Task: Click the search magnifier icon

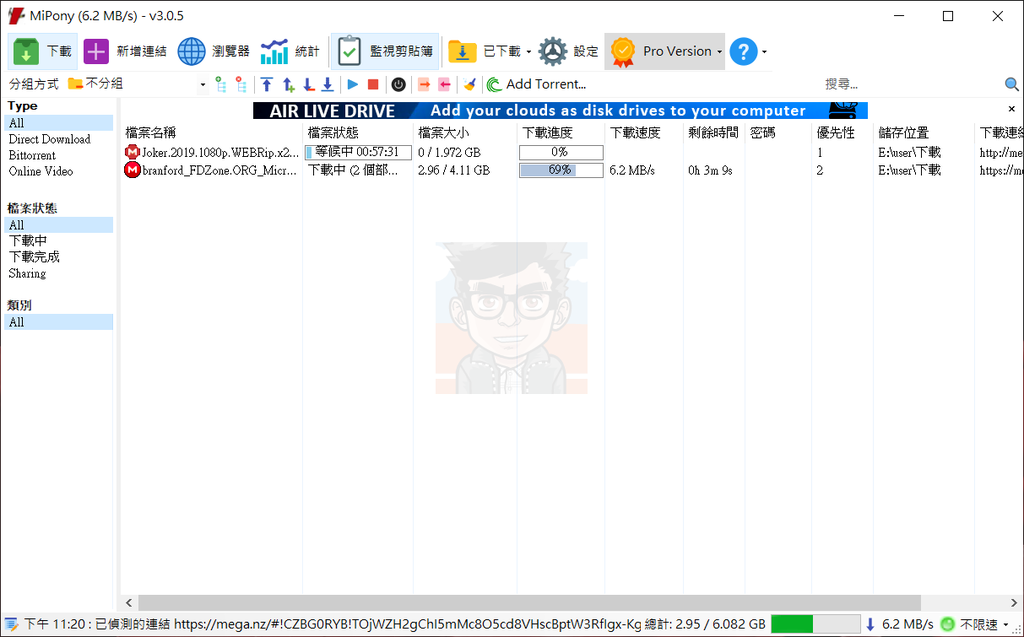Action: 1012,84
